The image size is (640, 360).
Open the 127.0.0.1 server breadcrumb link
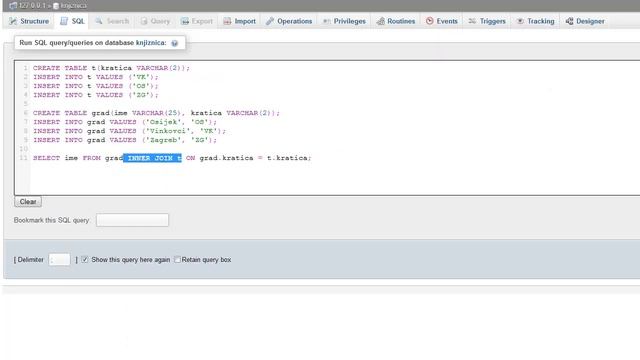coord(32,6)
